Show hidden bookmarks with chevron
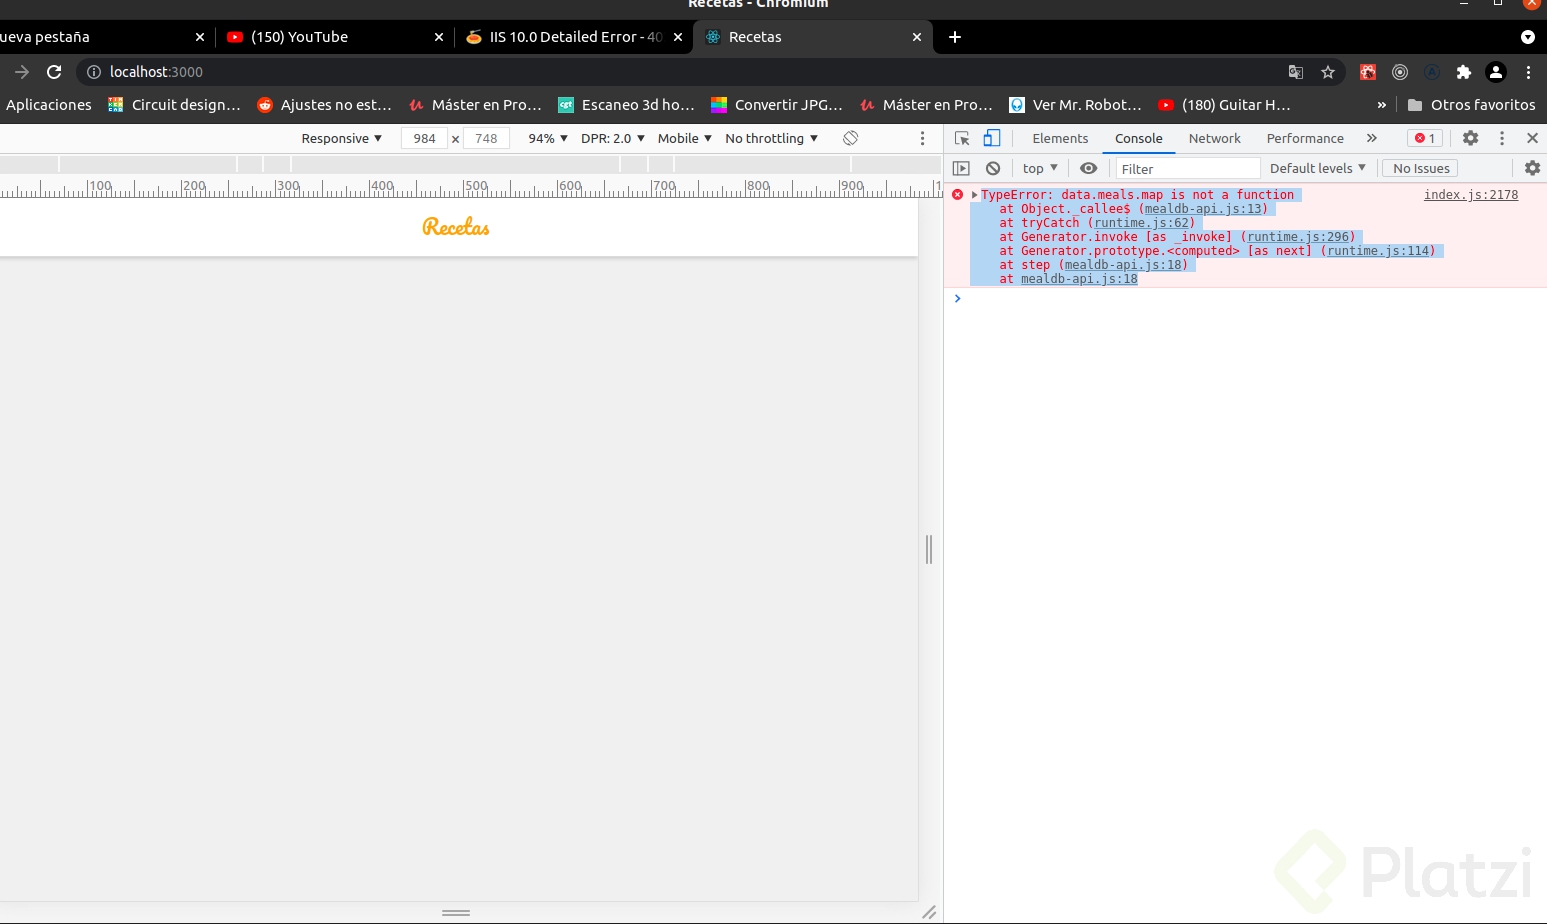 tap(1382, 105)
